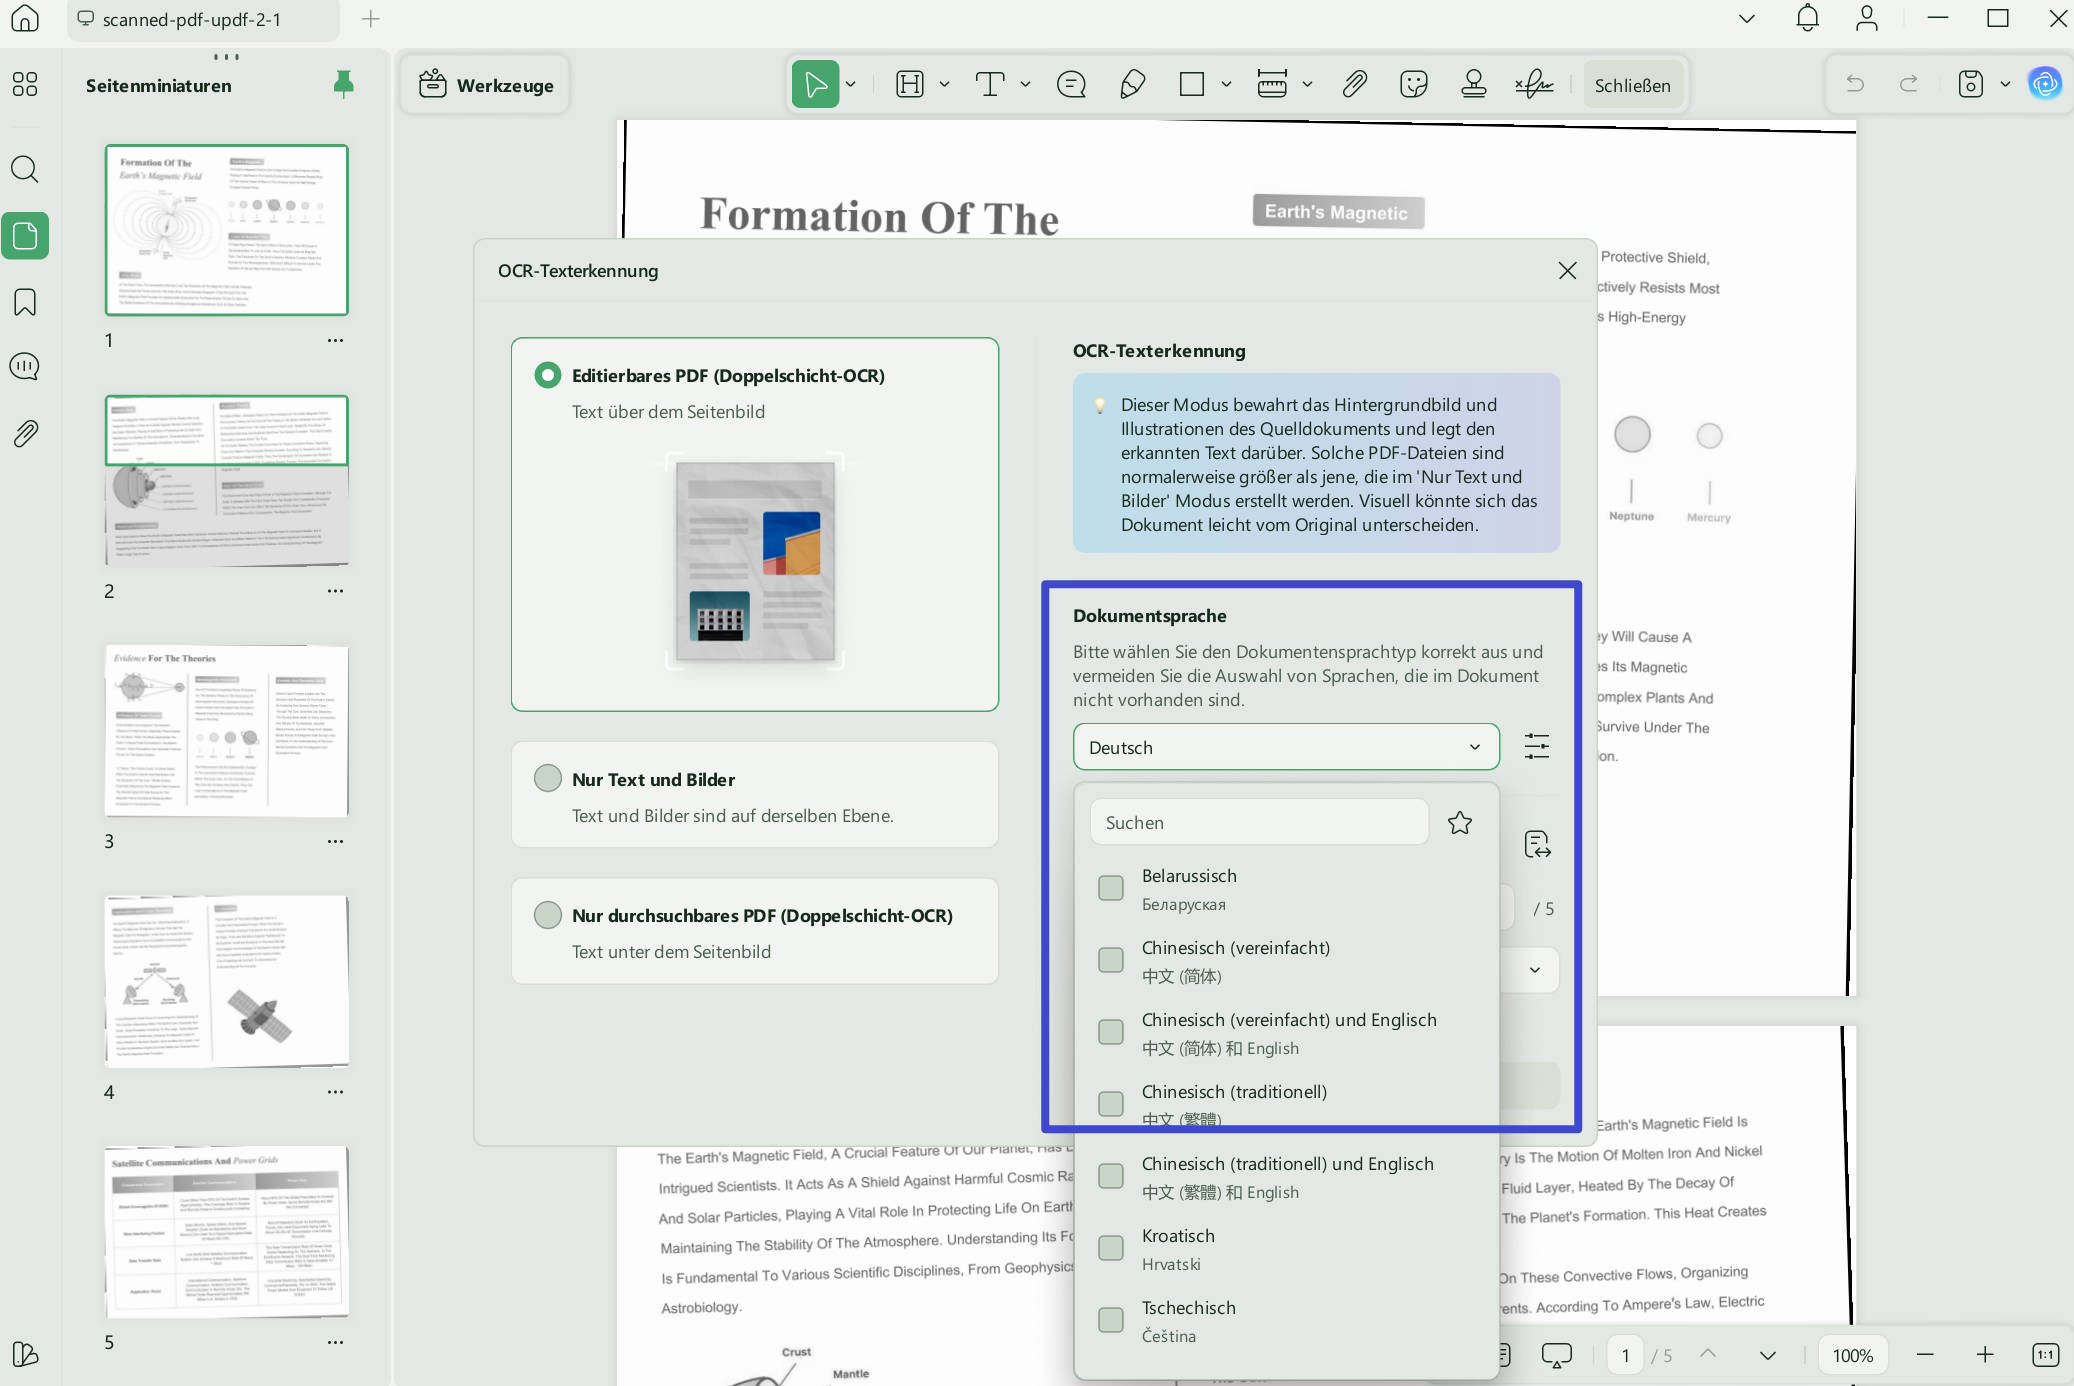This screenshot has height=1386, width=2074.
Task: Select the text insertion tool
Action: pos(989,85)
